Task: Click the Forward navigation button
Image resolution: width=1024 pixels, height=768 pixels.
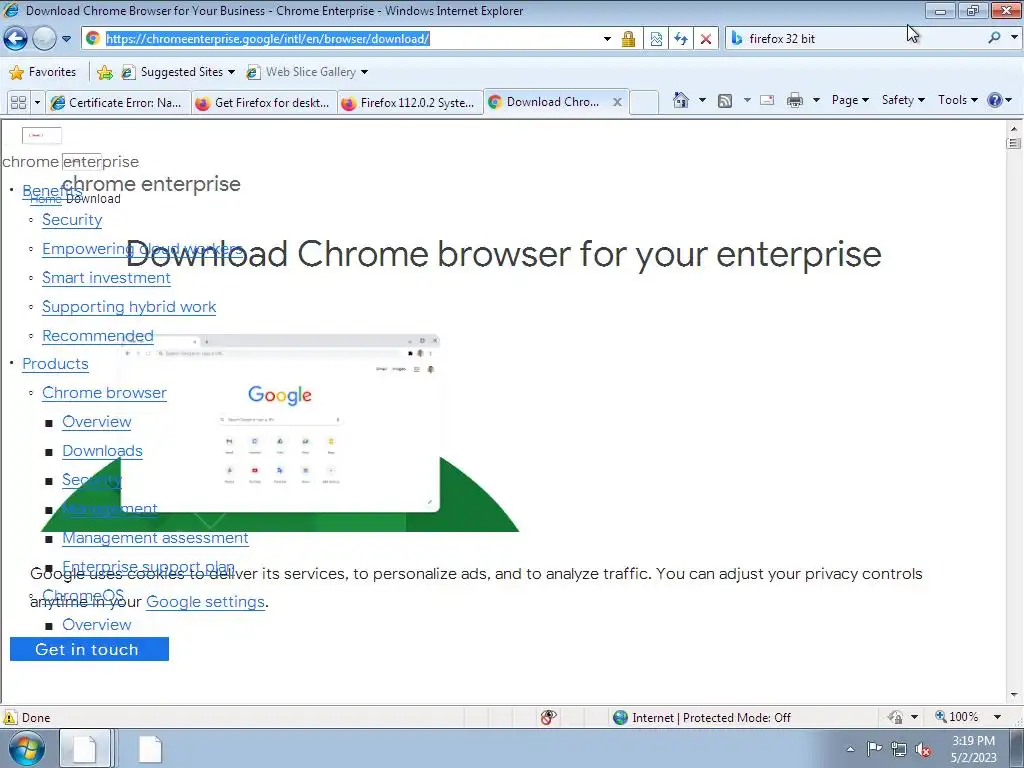Action: tap(44, 39)
